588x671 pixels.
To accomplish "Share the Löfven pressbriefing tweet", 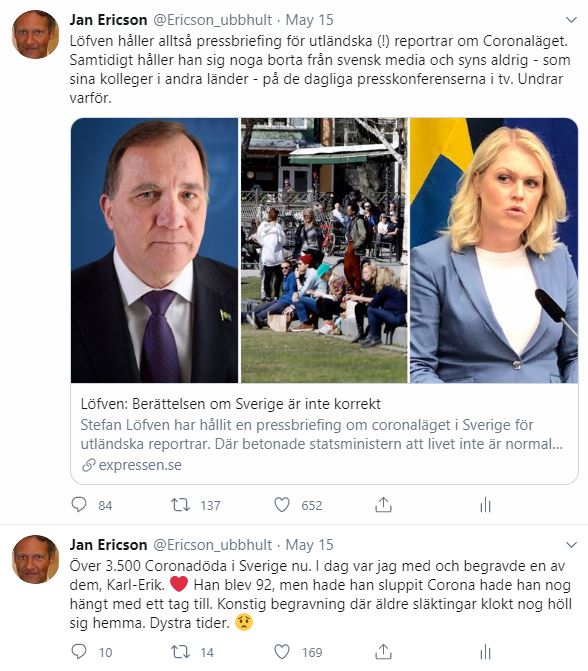I will tap(383, 505).
